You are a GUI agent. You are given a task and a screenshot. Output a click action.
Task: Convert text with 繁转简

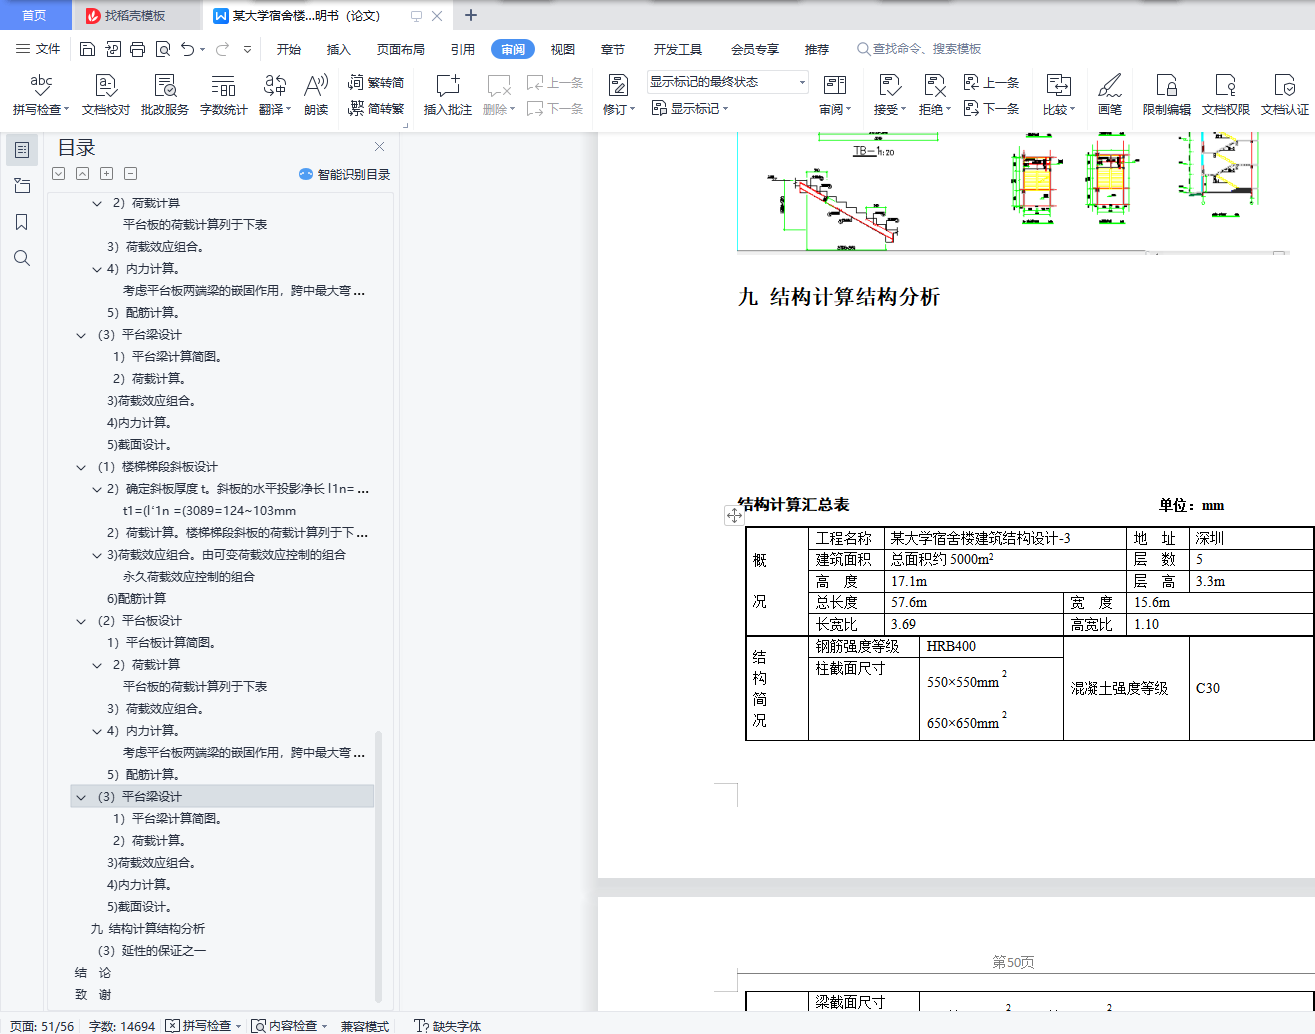[376, 83]
